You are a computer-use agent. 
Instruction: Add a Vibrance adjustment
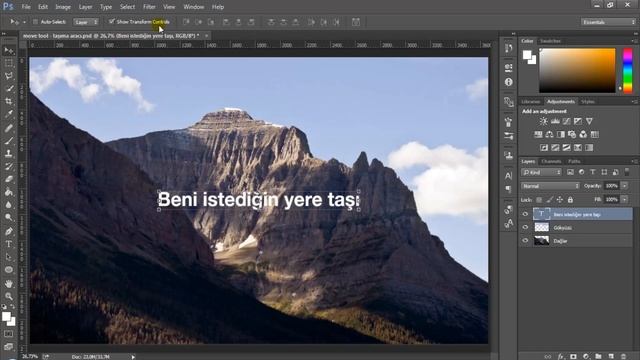(x=589, y=121)
